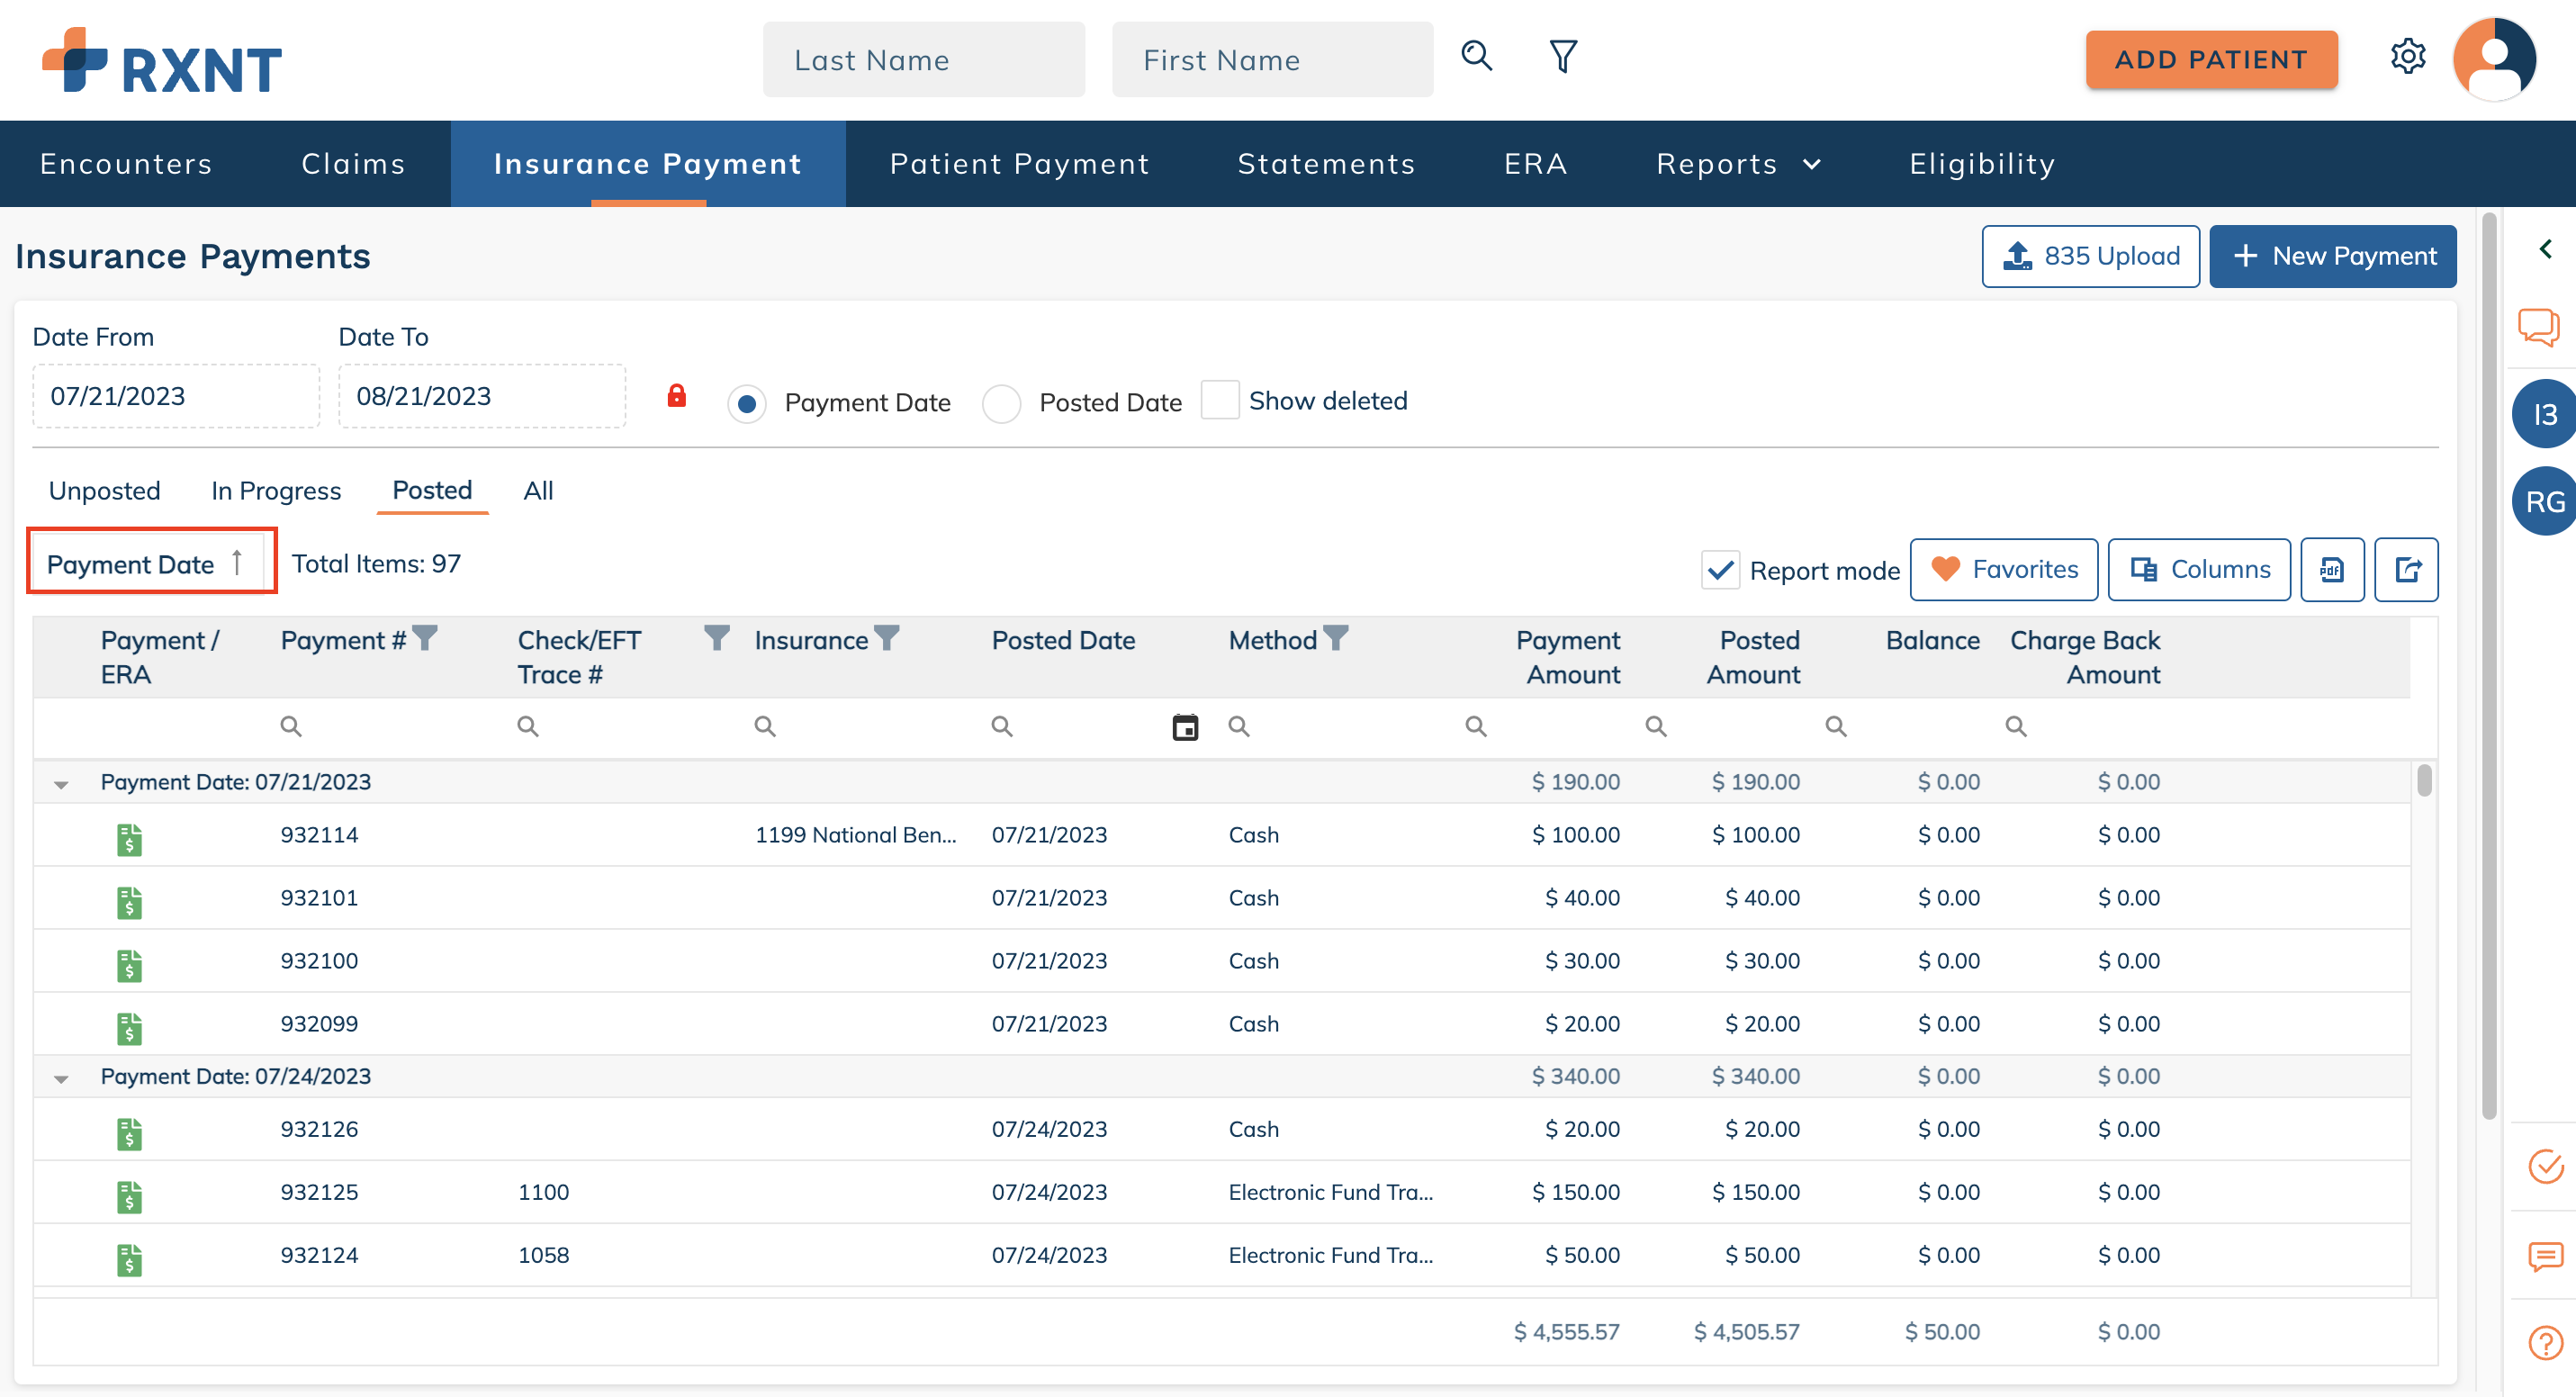Click the red lock icon beside dates
Viewport: 2576px width, 1397px height.
(x=677, y=396)
